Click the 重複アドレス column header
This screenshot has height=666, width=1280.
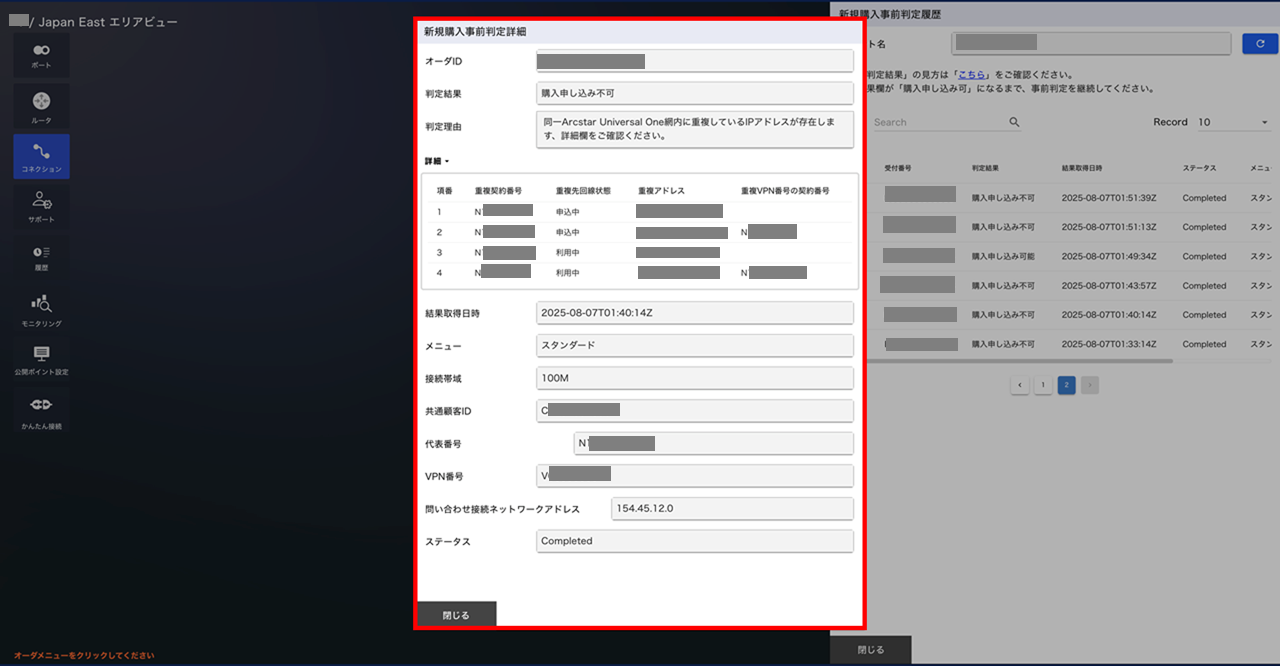point(661,190)
